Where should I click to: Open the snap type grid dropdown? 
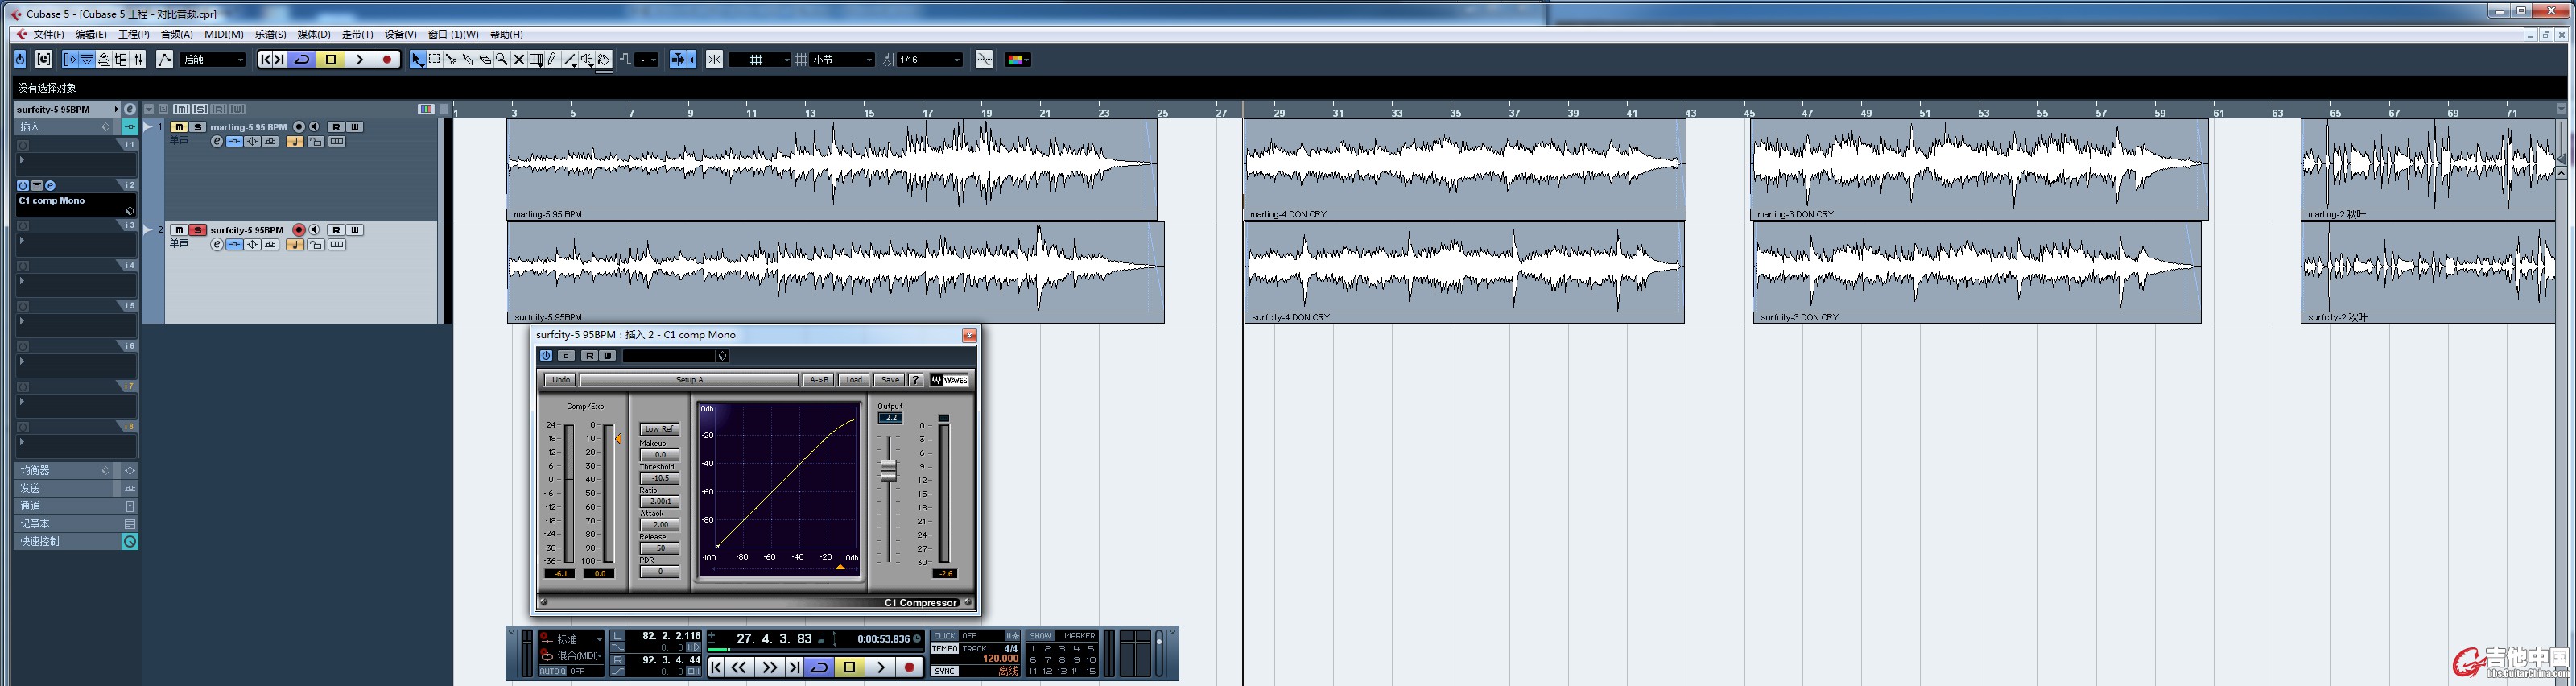tap(759, 60)
